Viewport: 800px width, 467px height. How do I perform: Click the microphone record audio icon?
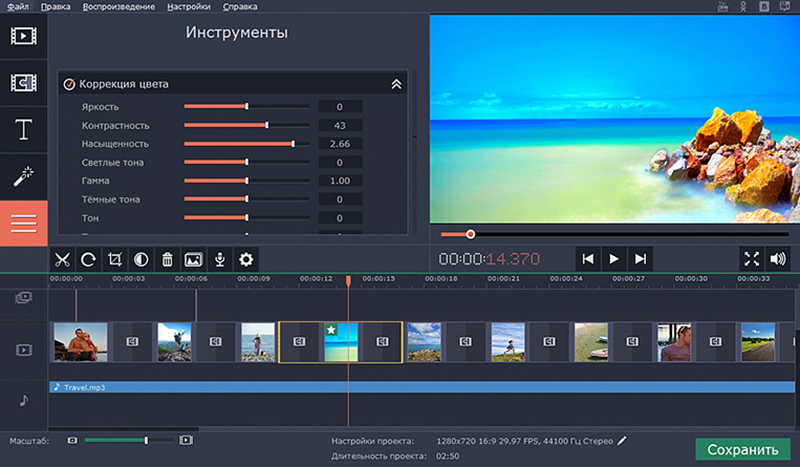coord(219,259)
